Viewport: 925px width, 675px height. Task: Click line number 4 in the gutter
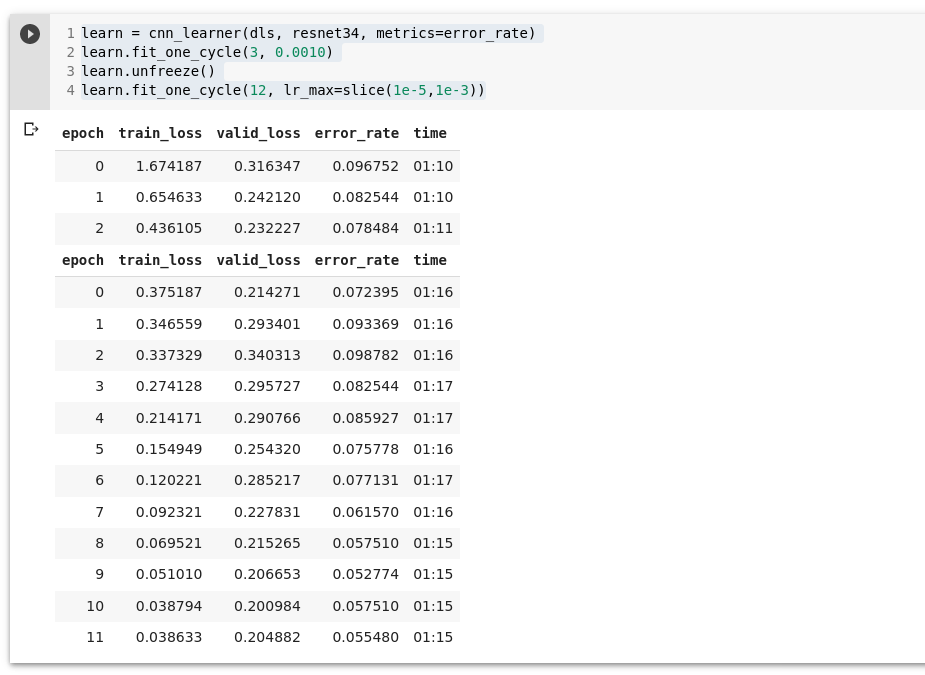(70, 90)
